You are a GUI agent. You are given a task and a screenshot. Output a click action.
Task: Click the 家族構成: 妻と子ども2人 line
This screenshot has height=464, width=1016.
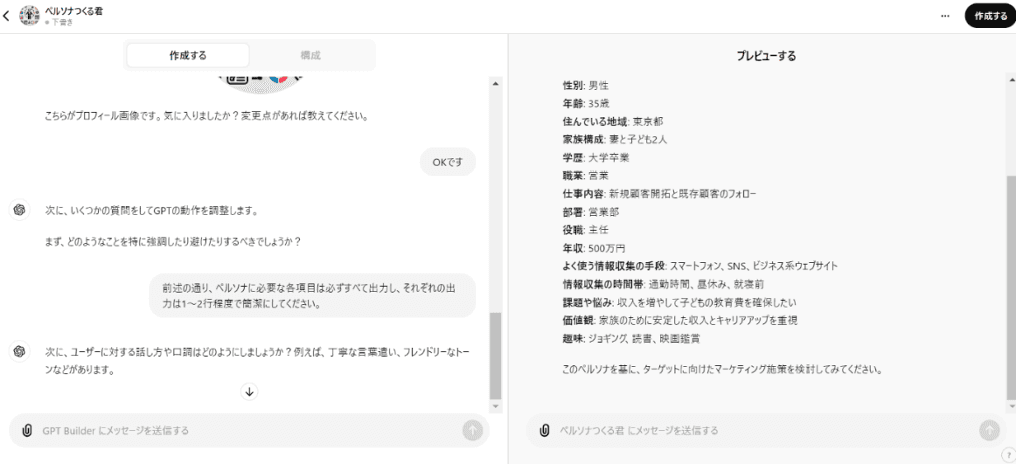[x=616, y=139]
